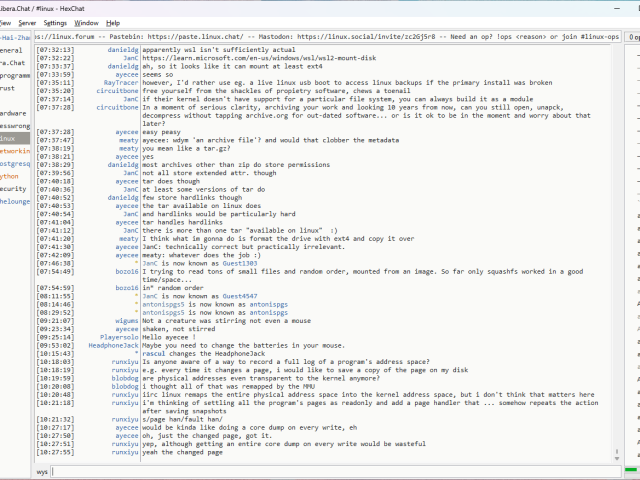Click the nickname button beside input box
This screenshot has height=480, width=640.
coord(42,470)
